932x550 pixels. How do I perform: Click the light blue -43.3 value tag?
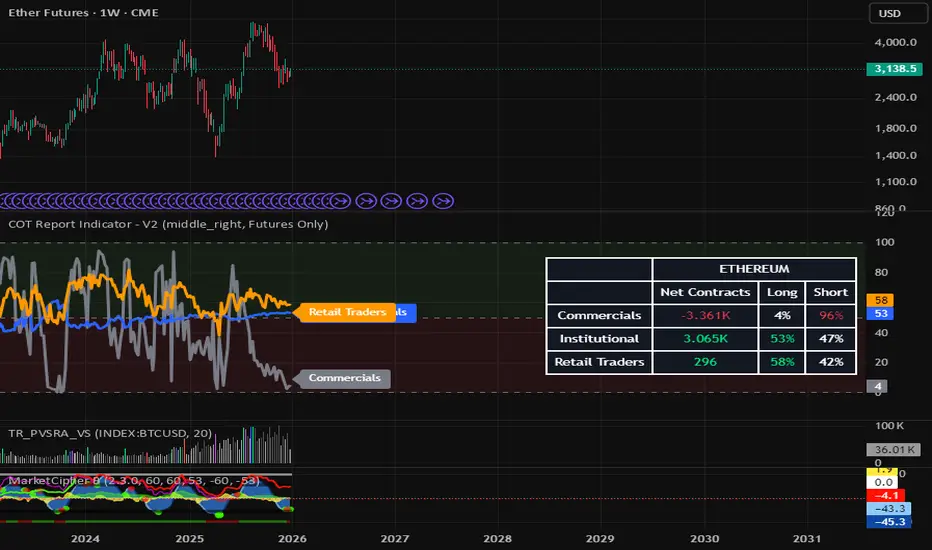click(889, 509)
